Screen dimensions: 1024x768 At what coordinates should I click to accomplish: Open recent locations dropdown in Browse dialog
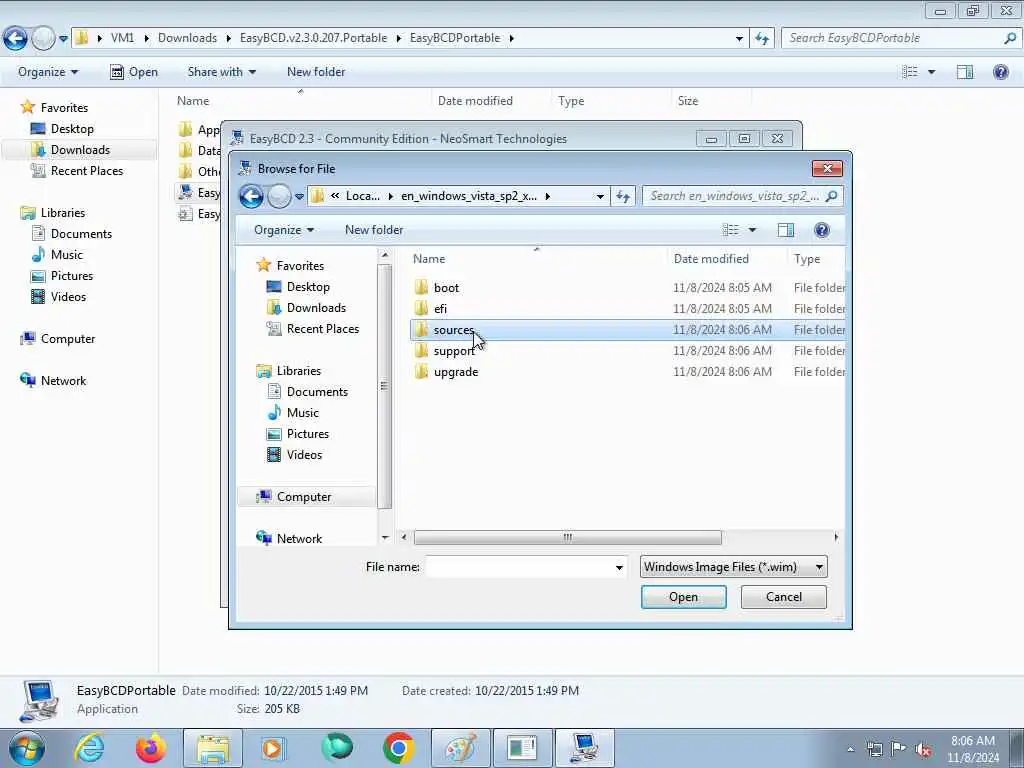tap(299, 196)
